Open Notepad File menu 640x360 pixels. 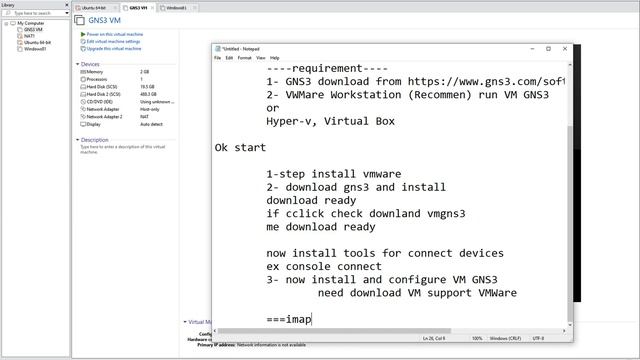pyautogui.click(x=218, y=58)
